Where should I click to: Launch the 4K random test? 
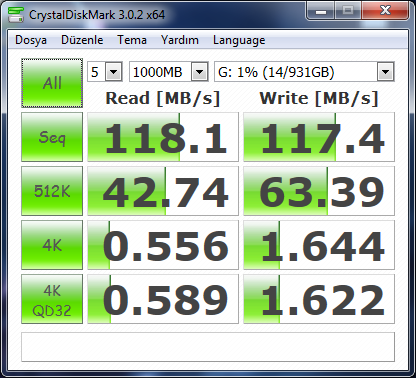(52, 245)
